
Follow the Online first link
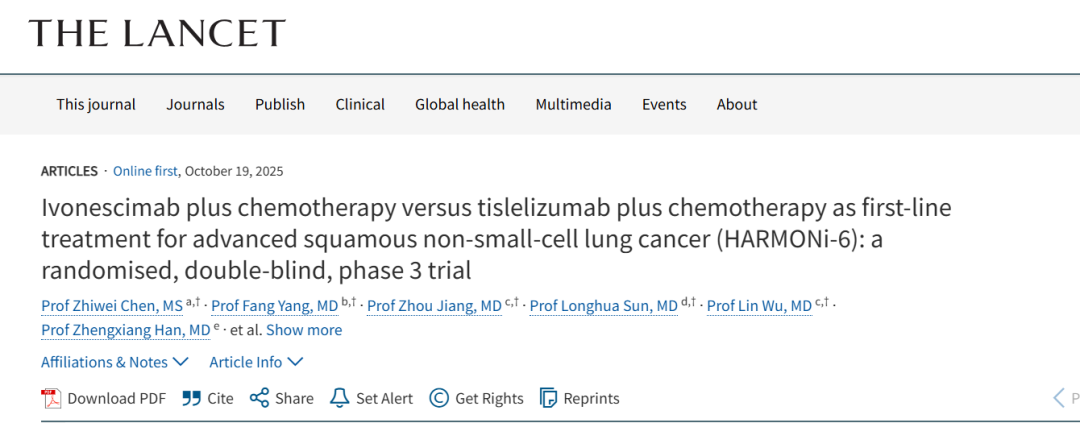click(146, 171)
